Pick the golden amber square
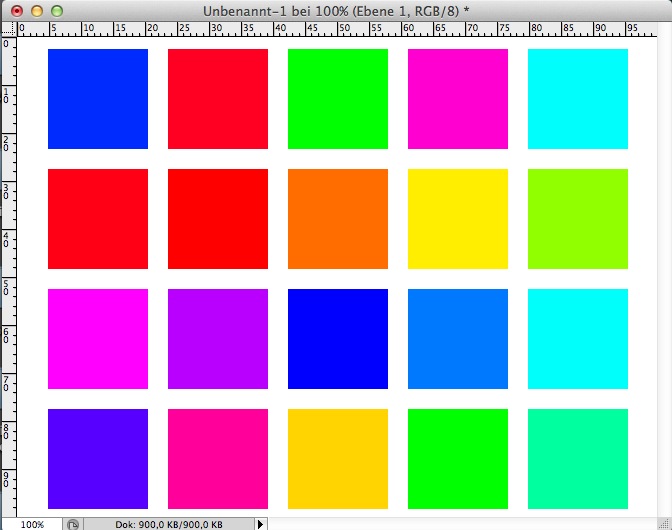672x530 pixels. pyautogui.click(x=337, y=459)
